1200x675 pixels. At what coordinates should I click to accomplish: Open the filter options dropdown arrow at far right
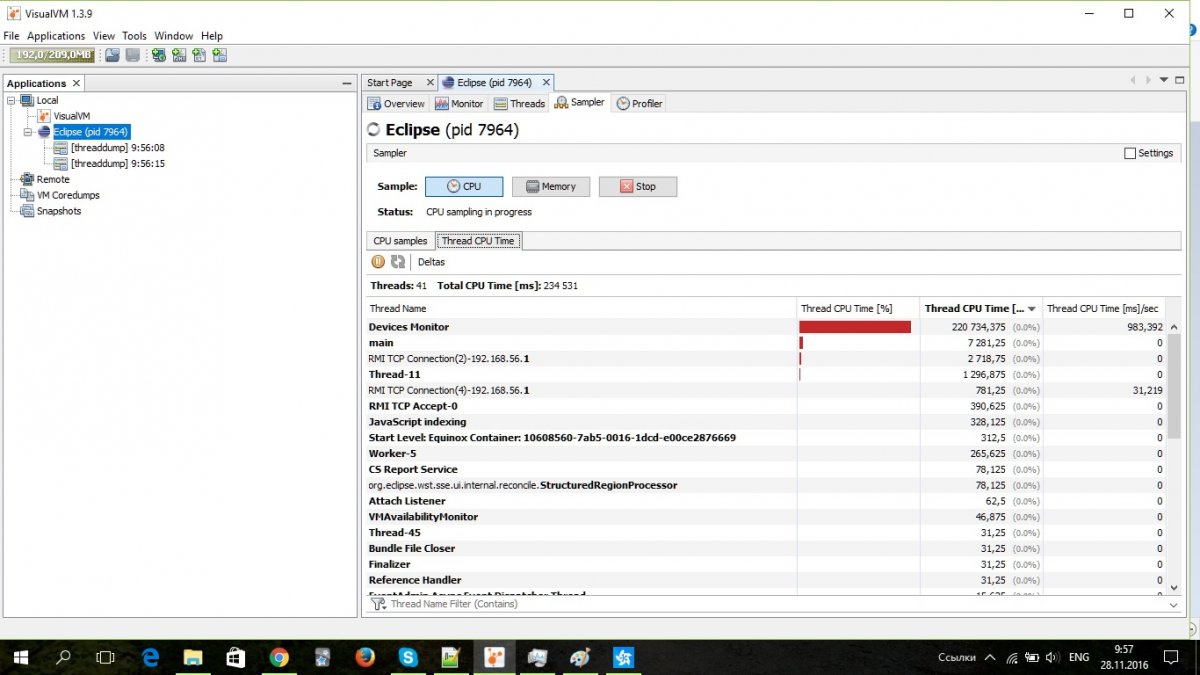[x=1173, y=604]
